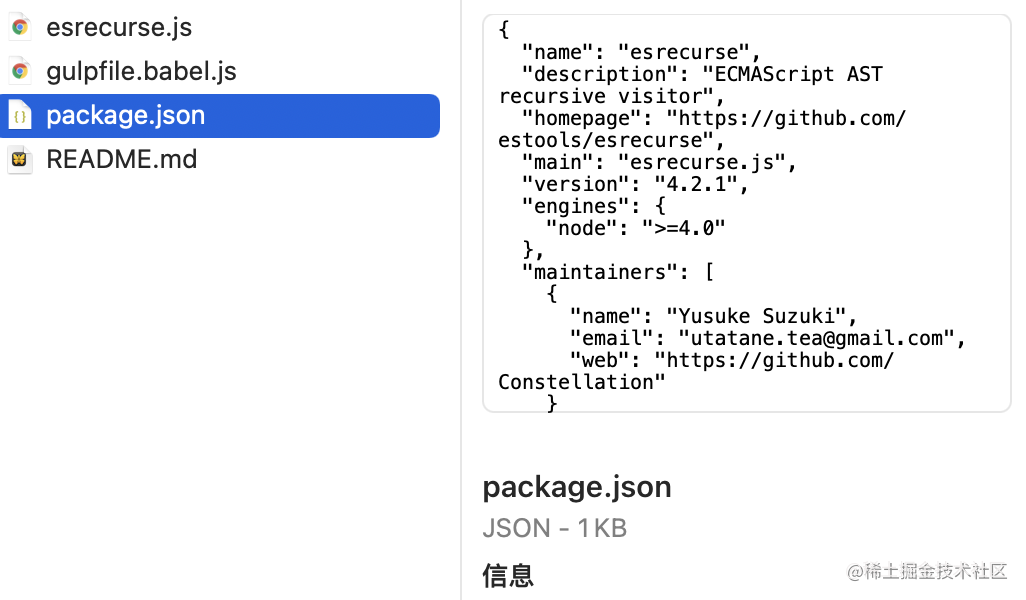This screenshot has height=600, width=1026.
Task: Click the github.com homepage URL in the preview
Action: [702, 129]
